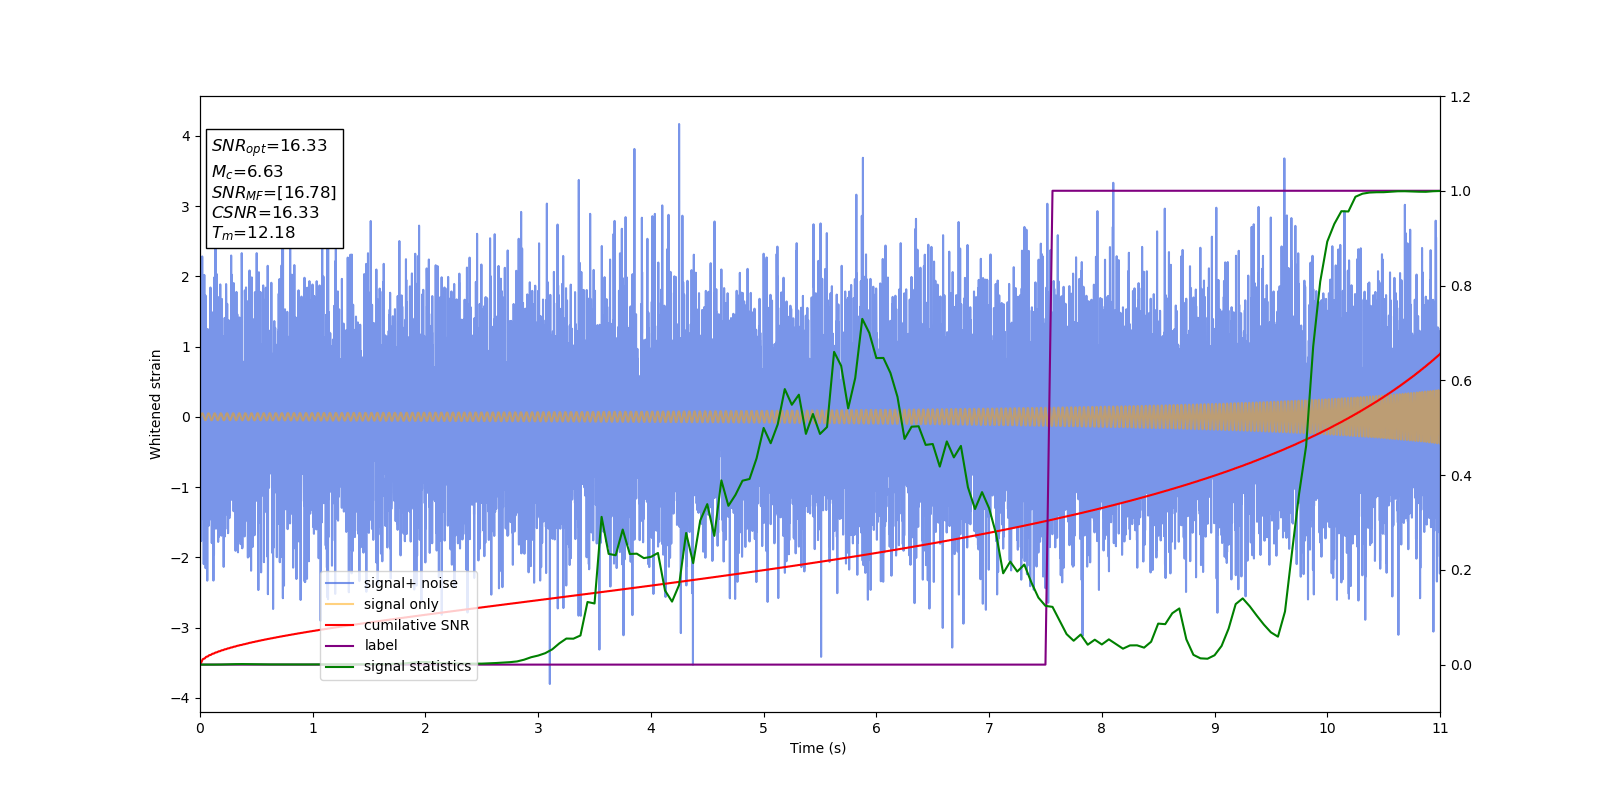This screenshot has height=800, width=1600.
Task: Click the Tm=12.18 annotation text
Action: coord(253,233)
